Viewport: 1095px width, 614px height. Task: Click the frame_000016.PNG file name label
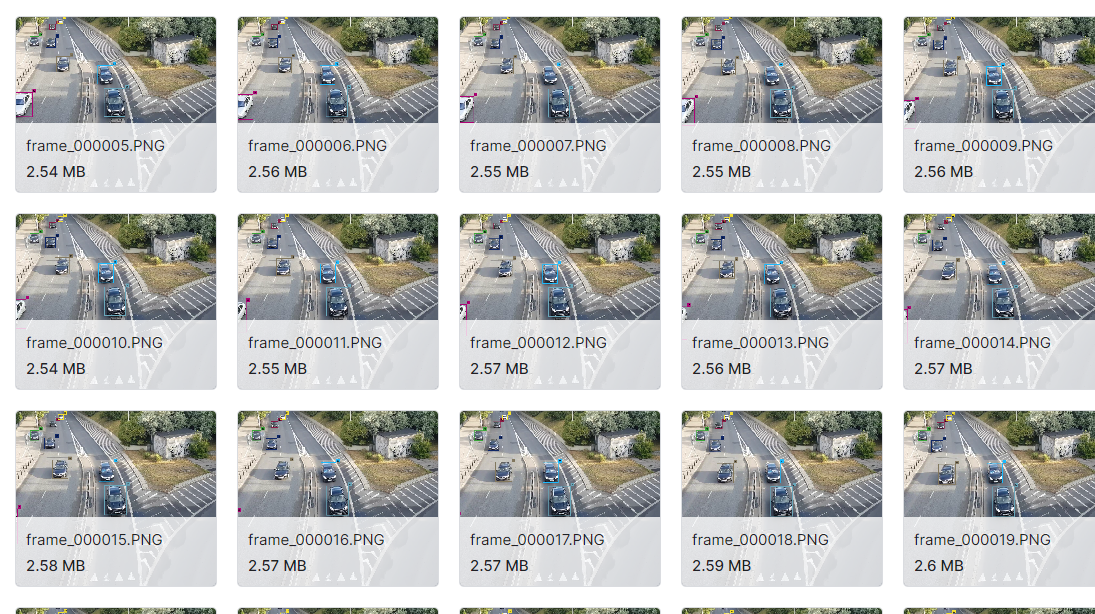click(316, 540)
